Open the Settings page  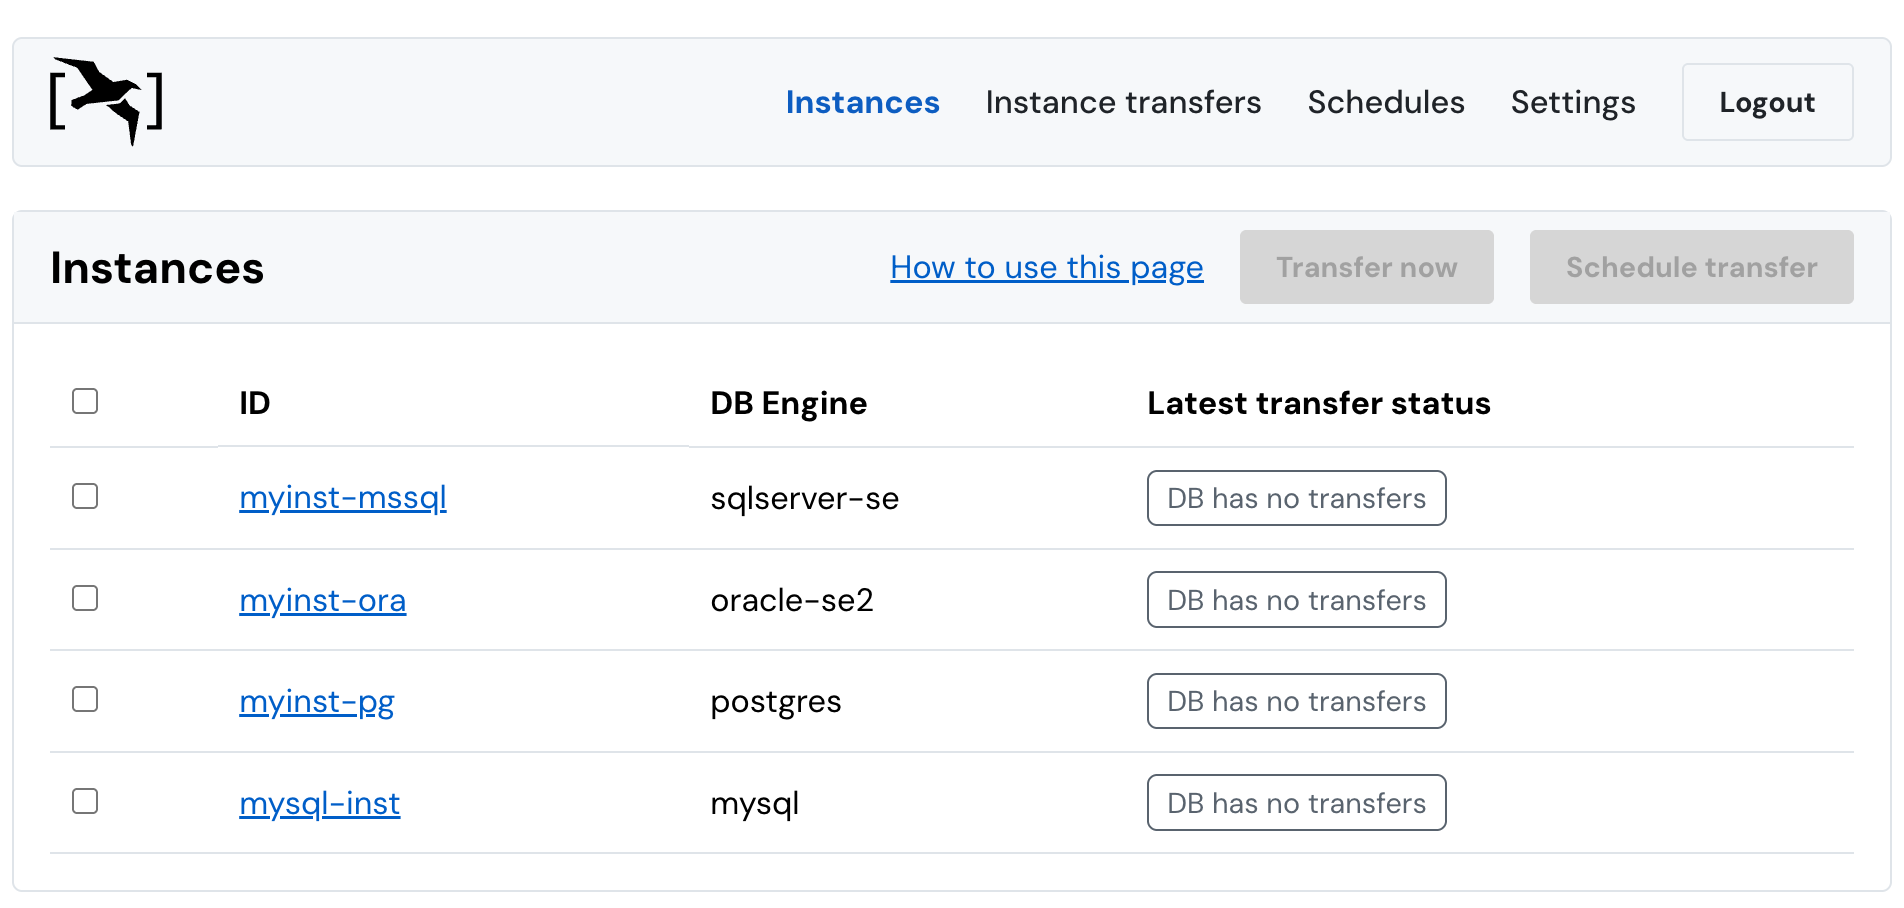[1573, 102]
